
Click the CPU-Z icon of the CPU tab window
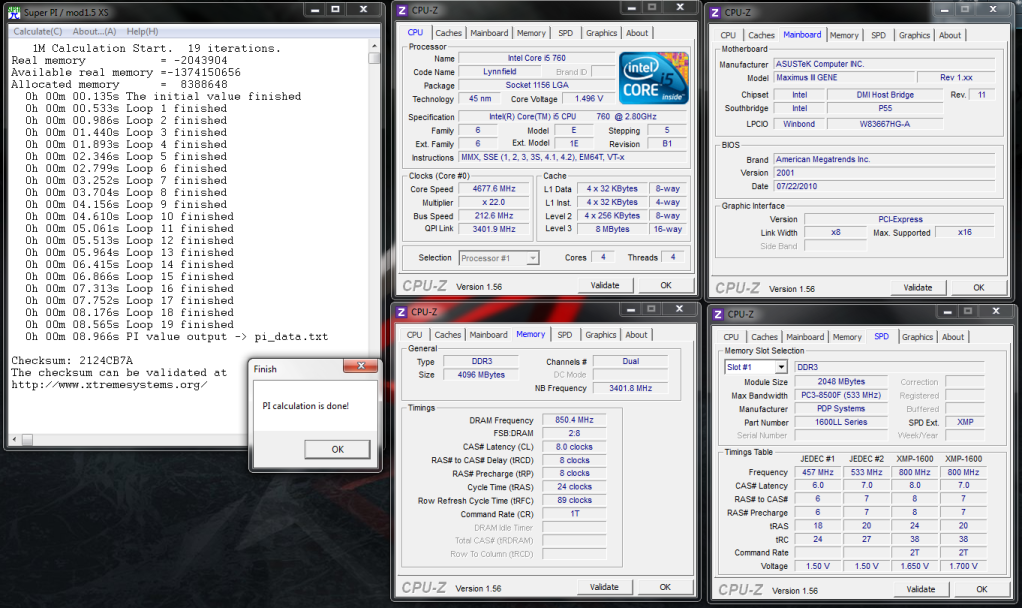tap(402, 10)
